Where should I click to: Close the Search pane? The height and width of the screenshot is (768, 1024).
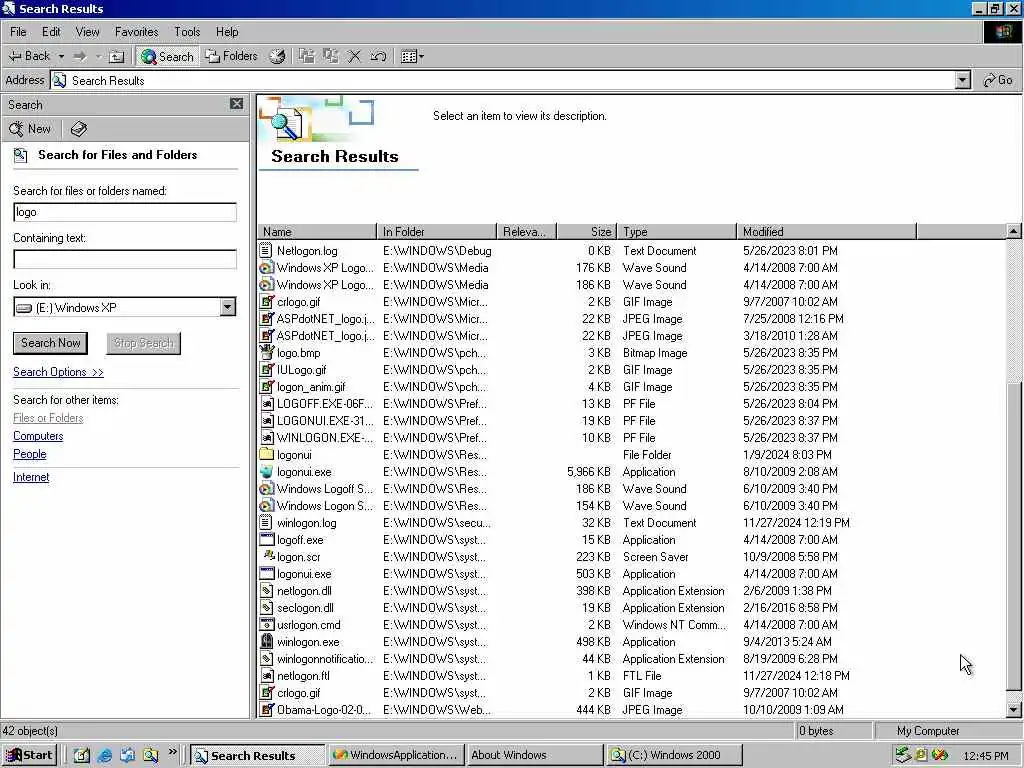click(236, 103)
